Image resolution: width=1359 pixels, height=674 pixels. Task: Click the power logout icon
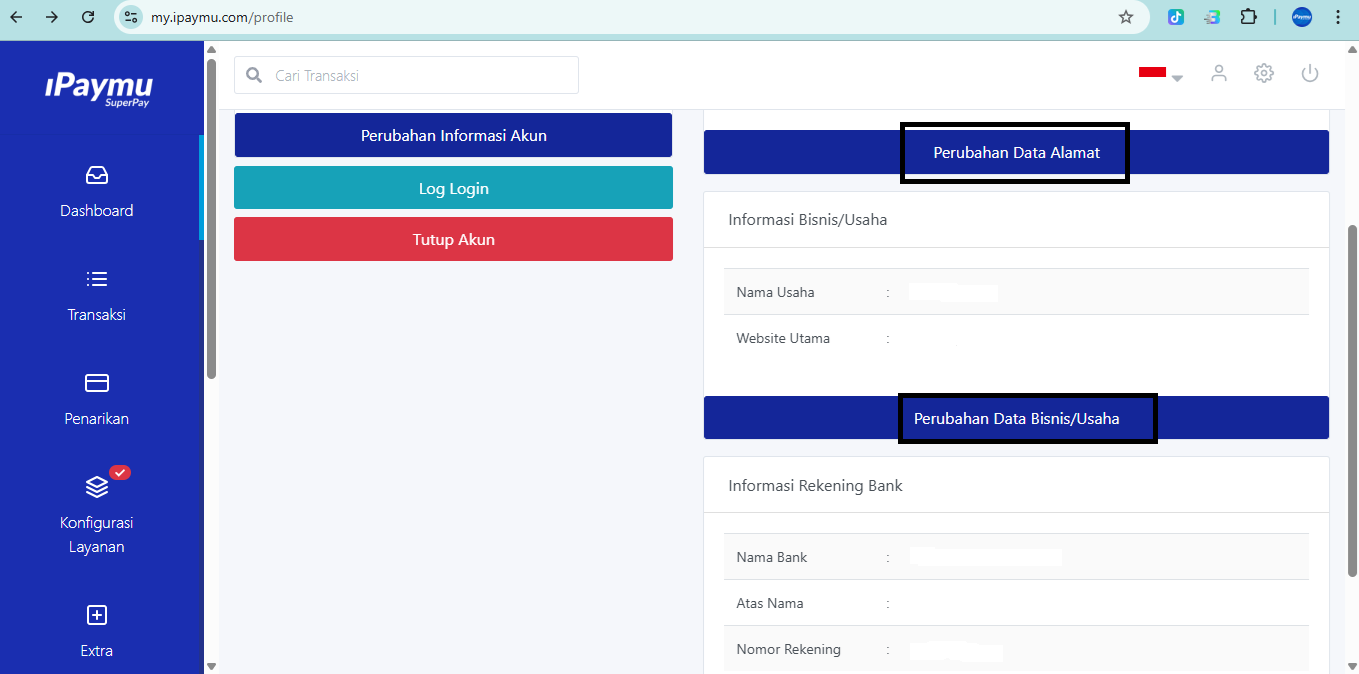1310,73
